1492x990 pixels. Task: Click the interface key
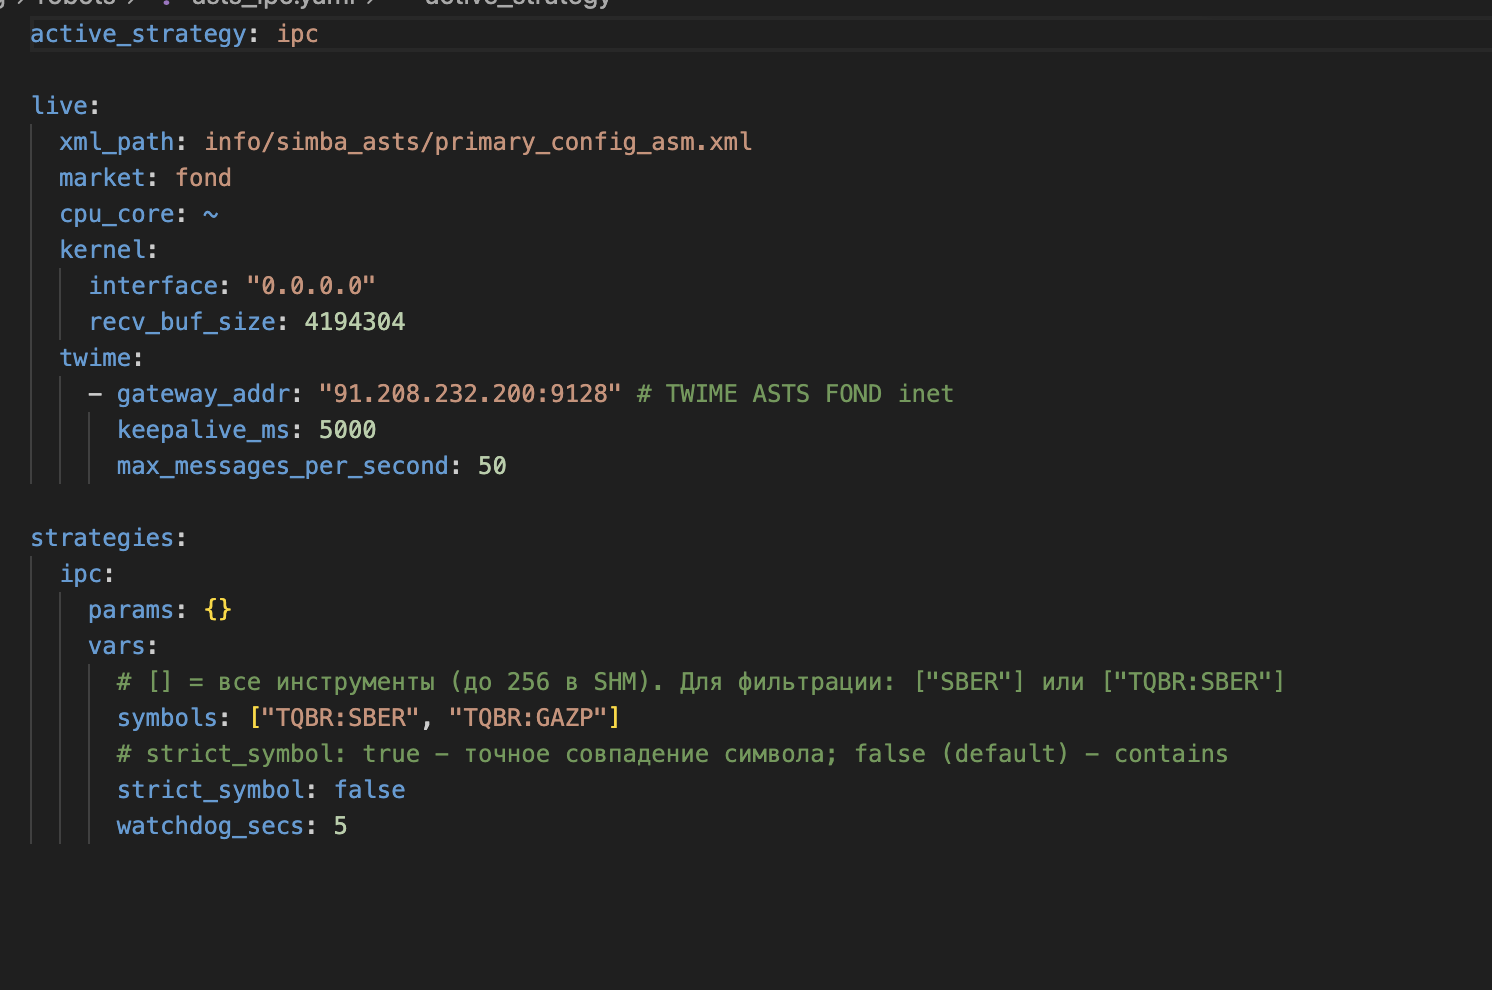coord(153,286)
